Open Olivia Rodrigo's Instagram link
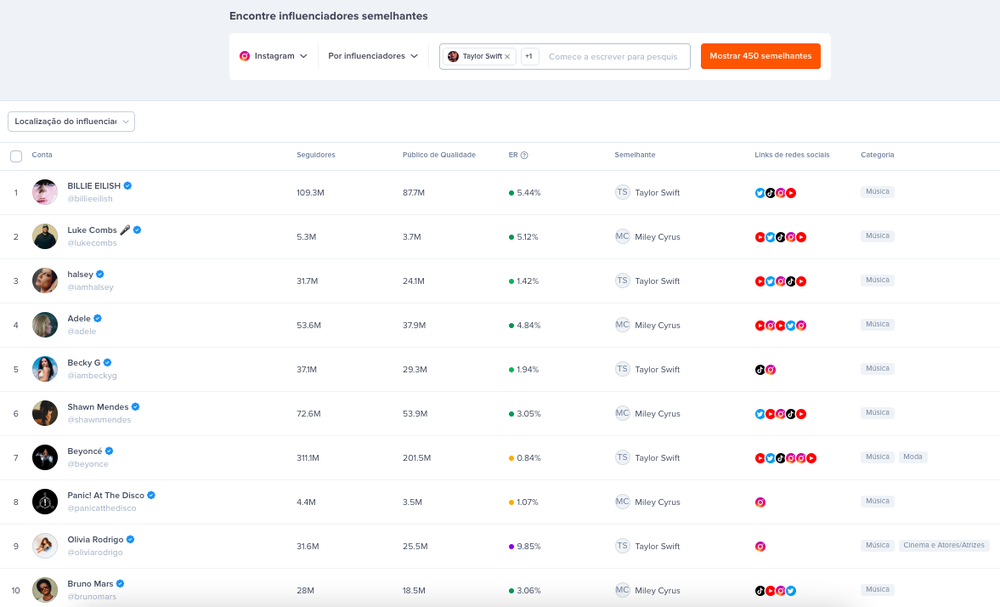This screenshot has height=607, width=1000. [760, 546]
